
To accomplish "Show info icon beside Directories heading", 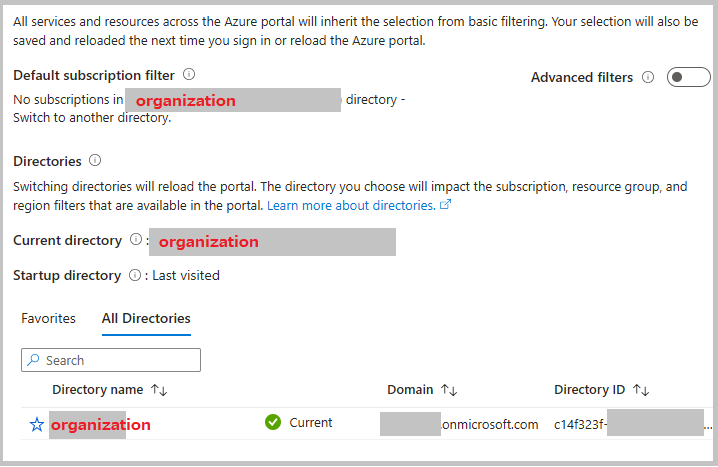I will point(95,160).
